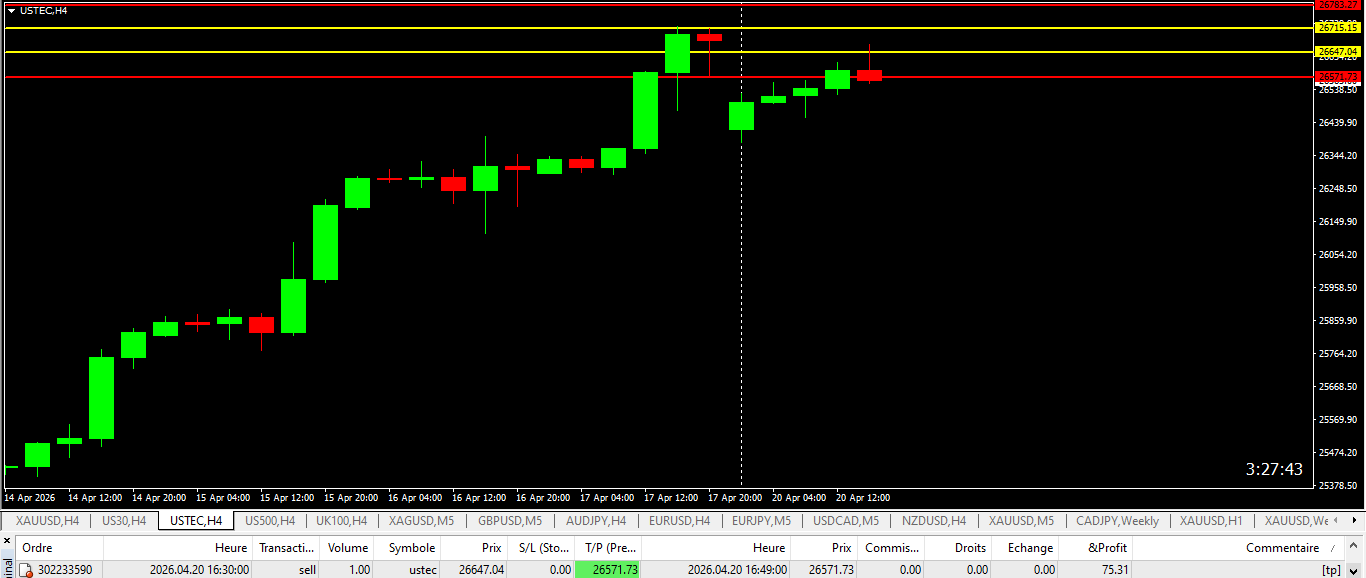Open the UK100,H4 chart tab
Screen dimensions: 1366x578
tap(341, 521)
